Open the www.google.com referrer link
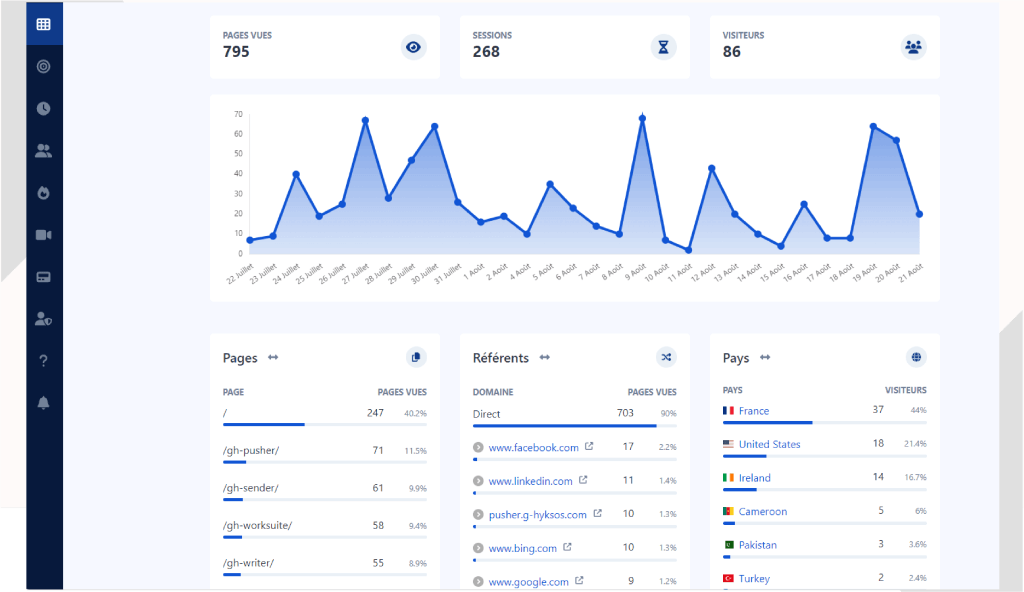 [528, 582]
